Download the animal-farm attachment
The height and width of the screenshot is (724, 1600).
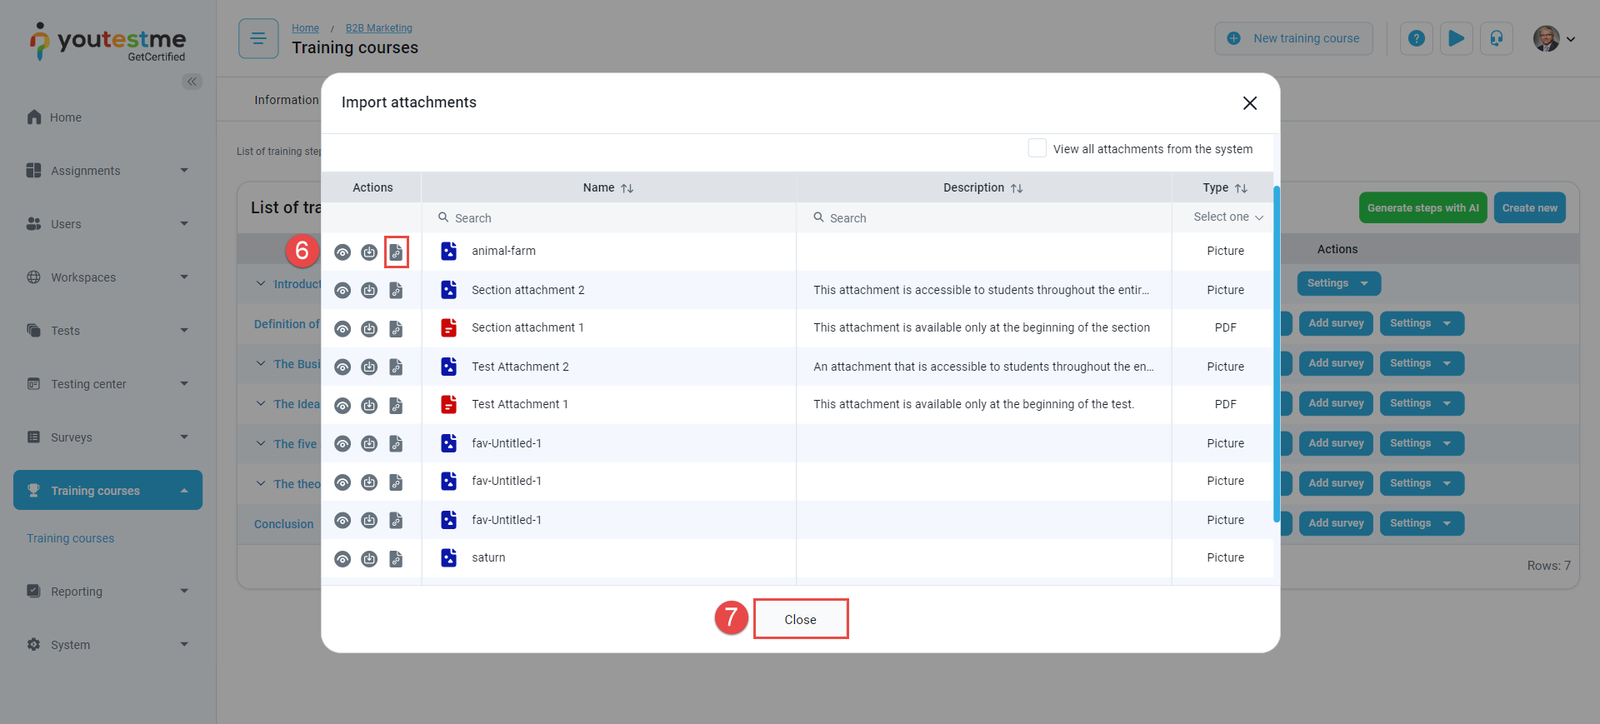pyautogui.click(x=369, y=252)
